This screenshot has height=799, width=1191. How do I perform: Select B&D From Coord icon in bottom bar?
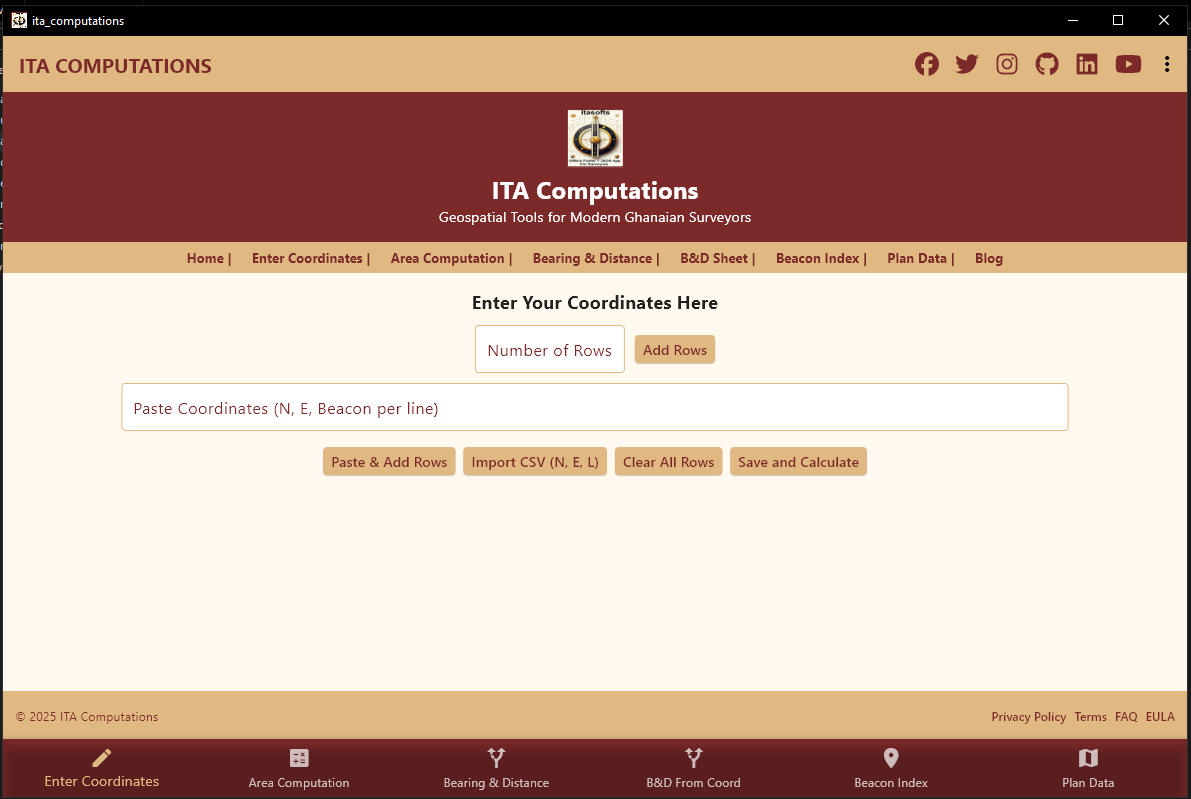pyautogui.click(x=693, y=757)
